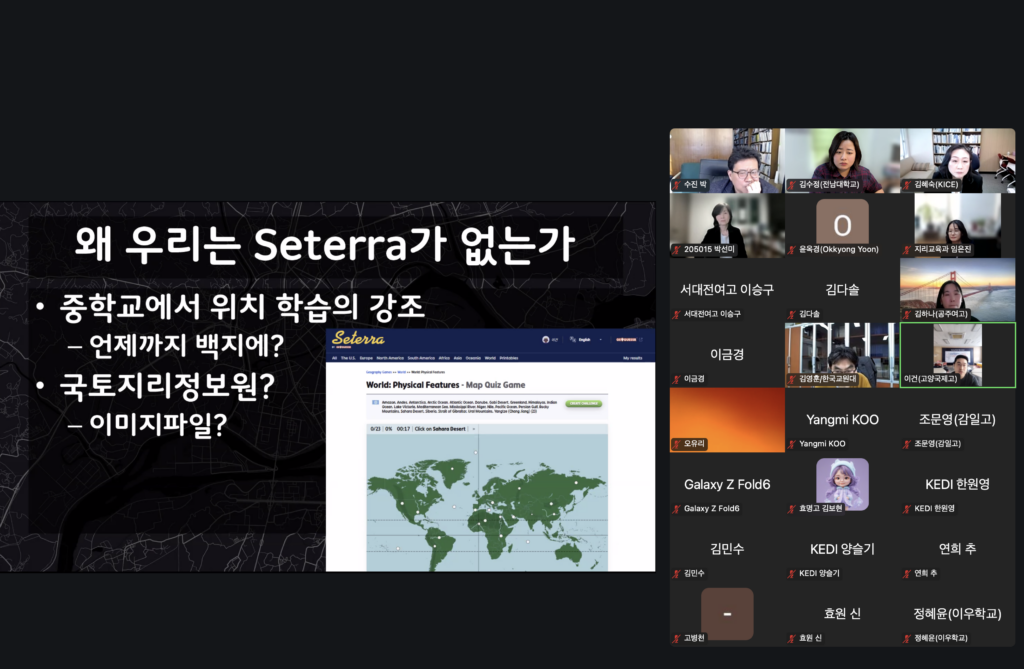Click muted mic icon beside 김다솔 label

(x=792, y=314)
